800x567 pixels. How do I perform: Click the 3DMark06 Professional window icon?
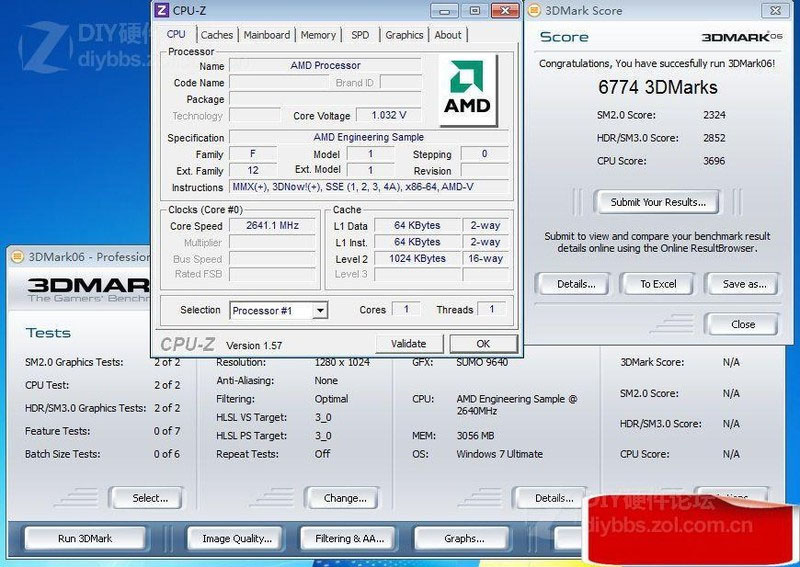17,256
